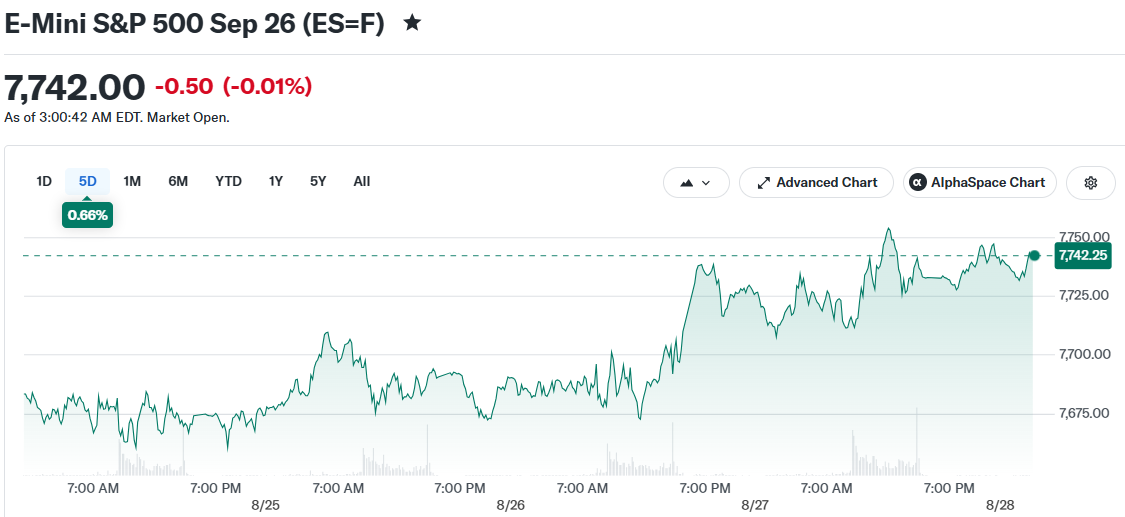1125x517 pixels.
Task: Select the 5Y time range
Action: [318, 181]
